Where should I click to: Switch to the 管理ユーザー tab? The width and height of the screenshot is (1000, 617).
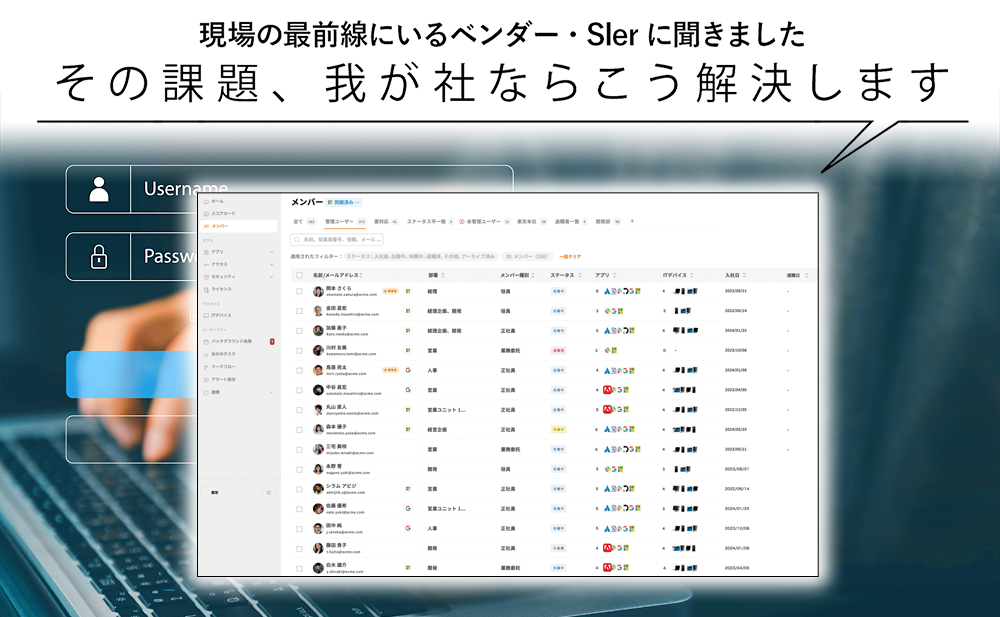click(x=345, y=222)
